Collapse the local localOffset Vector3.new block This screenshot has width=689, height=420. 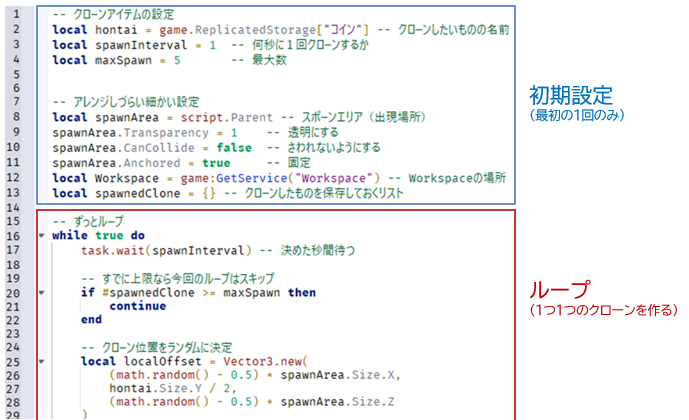pos(42,362)
